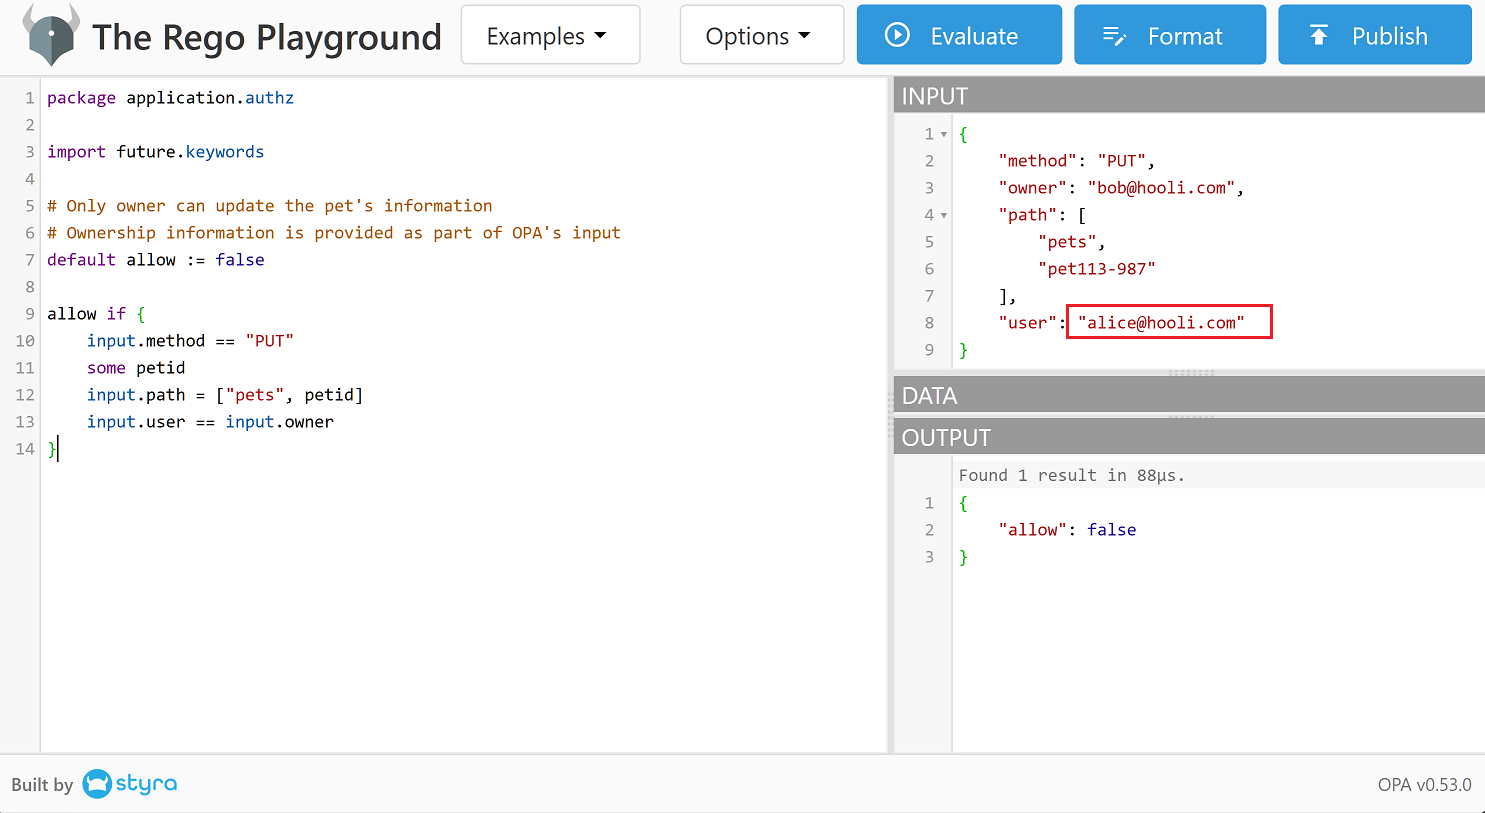Click the Format pencil-lines icon

(1114, 36)
